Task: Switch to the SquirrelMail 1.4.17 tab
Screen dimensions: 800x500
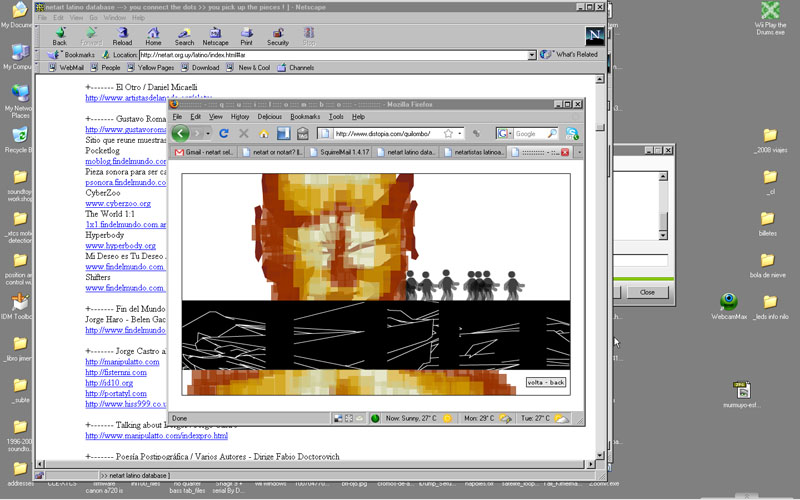Action: 342,152
